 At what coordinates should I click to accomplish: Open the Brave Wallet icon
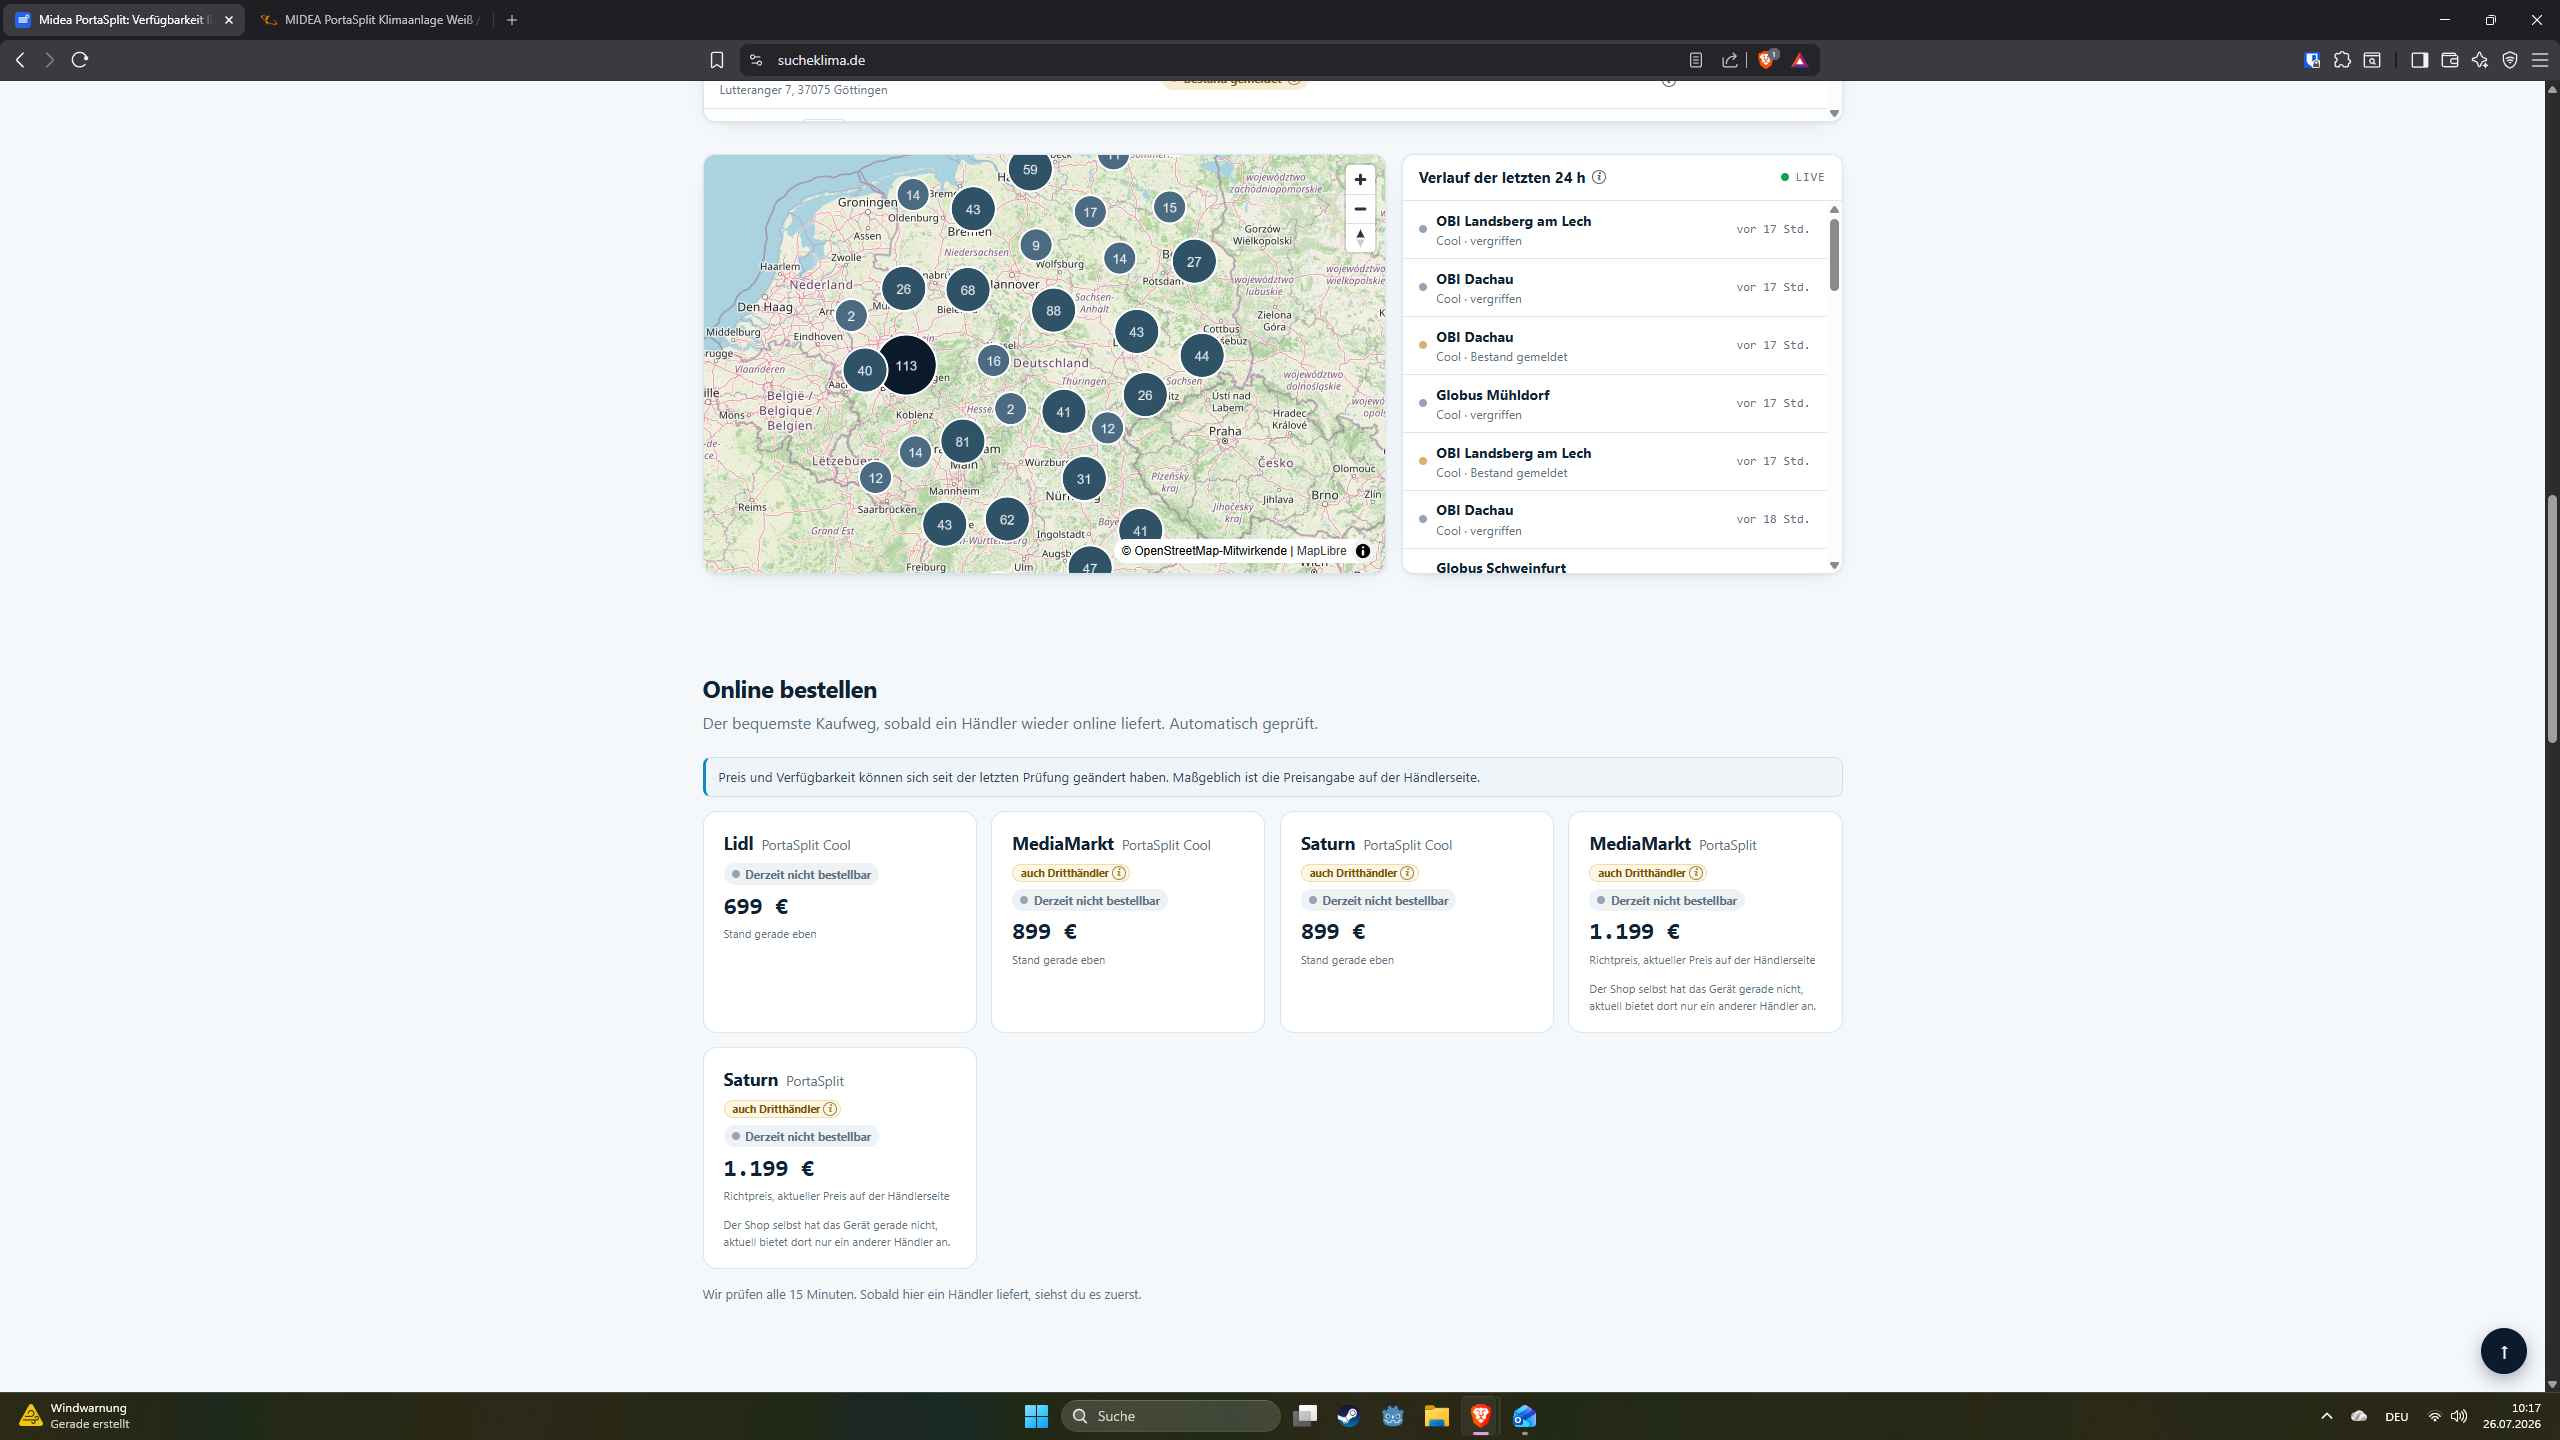pyautogui.click(x=2450, y=60)
